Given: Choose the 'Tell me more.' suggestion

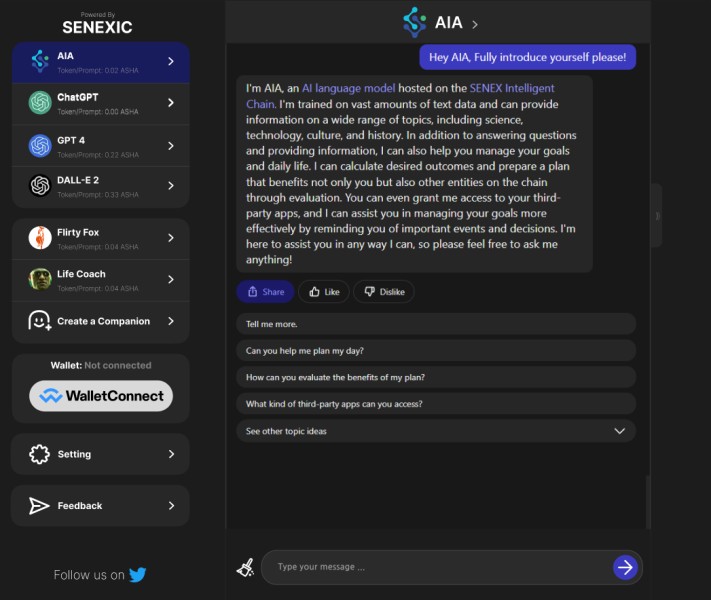Looking at the screenshot, I should pos(436,324).
